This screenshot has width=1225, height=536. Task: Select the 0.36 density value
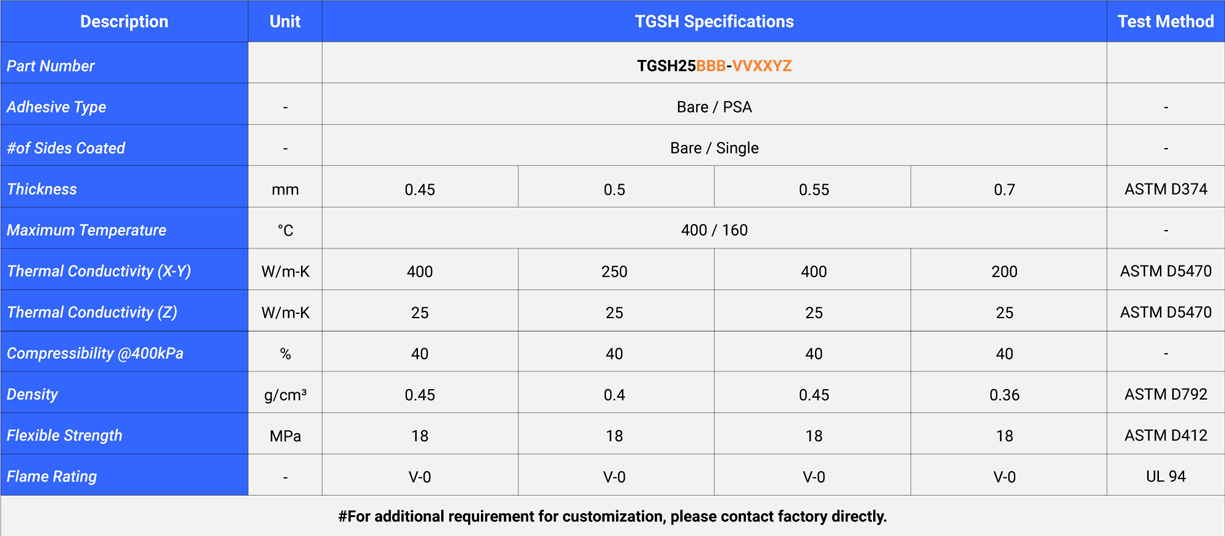click(1004, 395)
